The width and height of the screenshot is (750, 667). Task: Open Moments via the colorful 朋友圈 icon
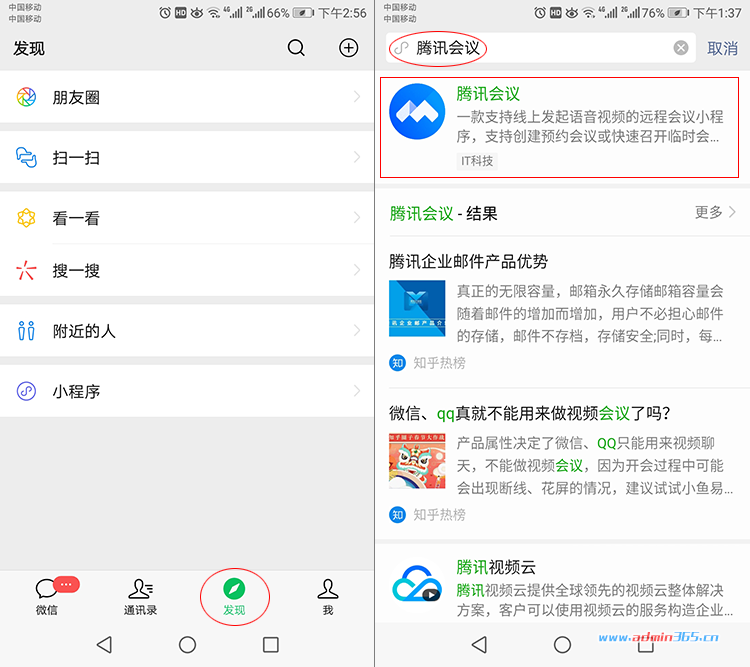[26, 97]
